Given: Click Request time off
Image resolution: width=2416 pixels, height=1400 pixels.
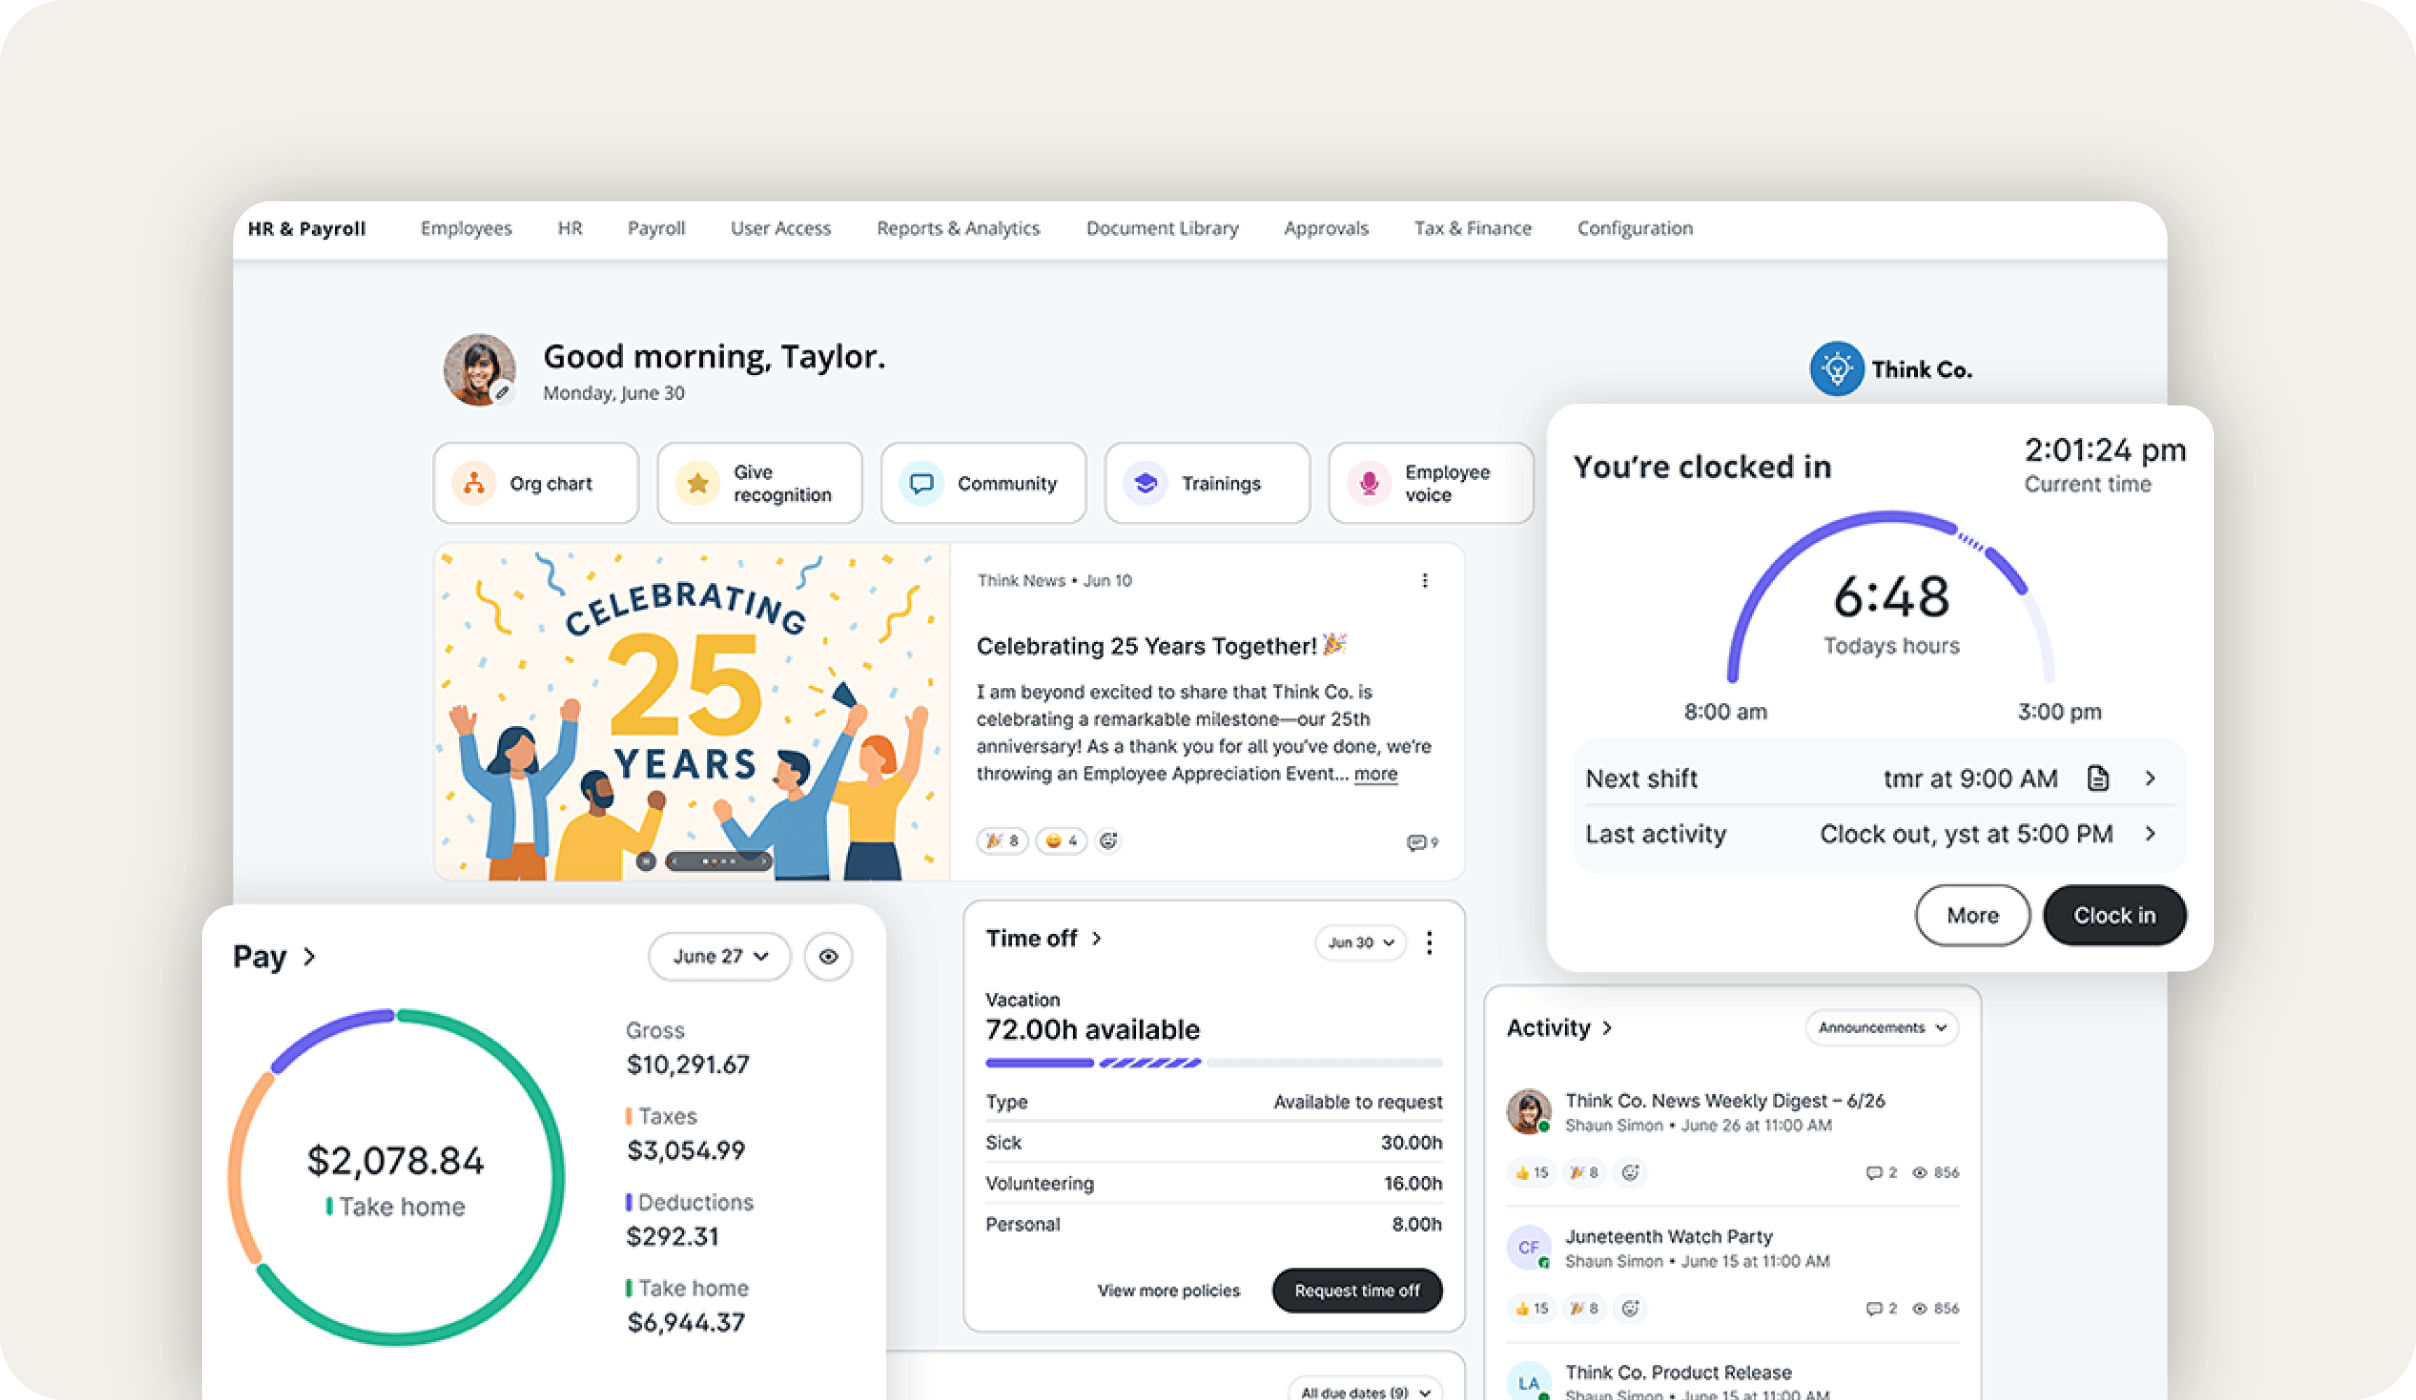Looking at the screenshot, I should click(1356, 1290).
